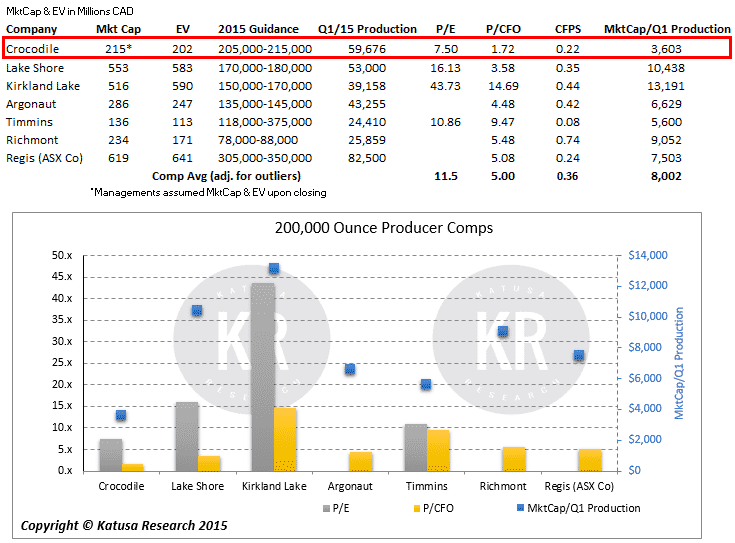
Task: Click Kirkland Lake's yellow P/CFO bar
Action: point(285,439)
